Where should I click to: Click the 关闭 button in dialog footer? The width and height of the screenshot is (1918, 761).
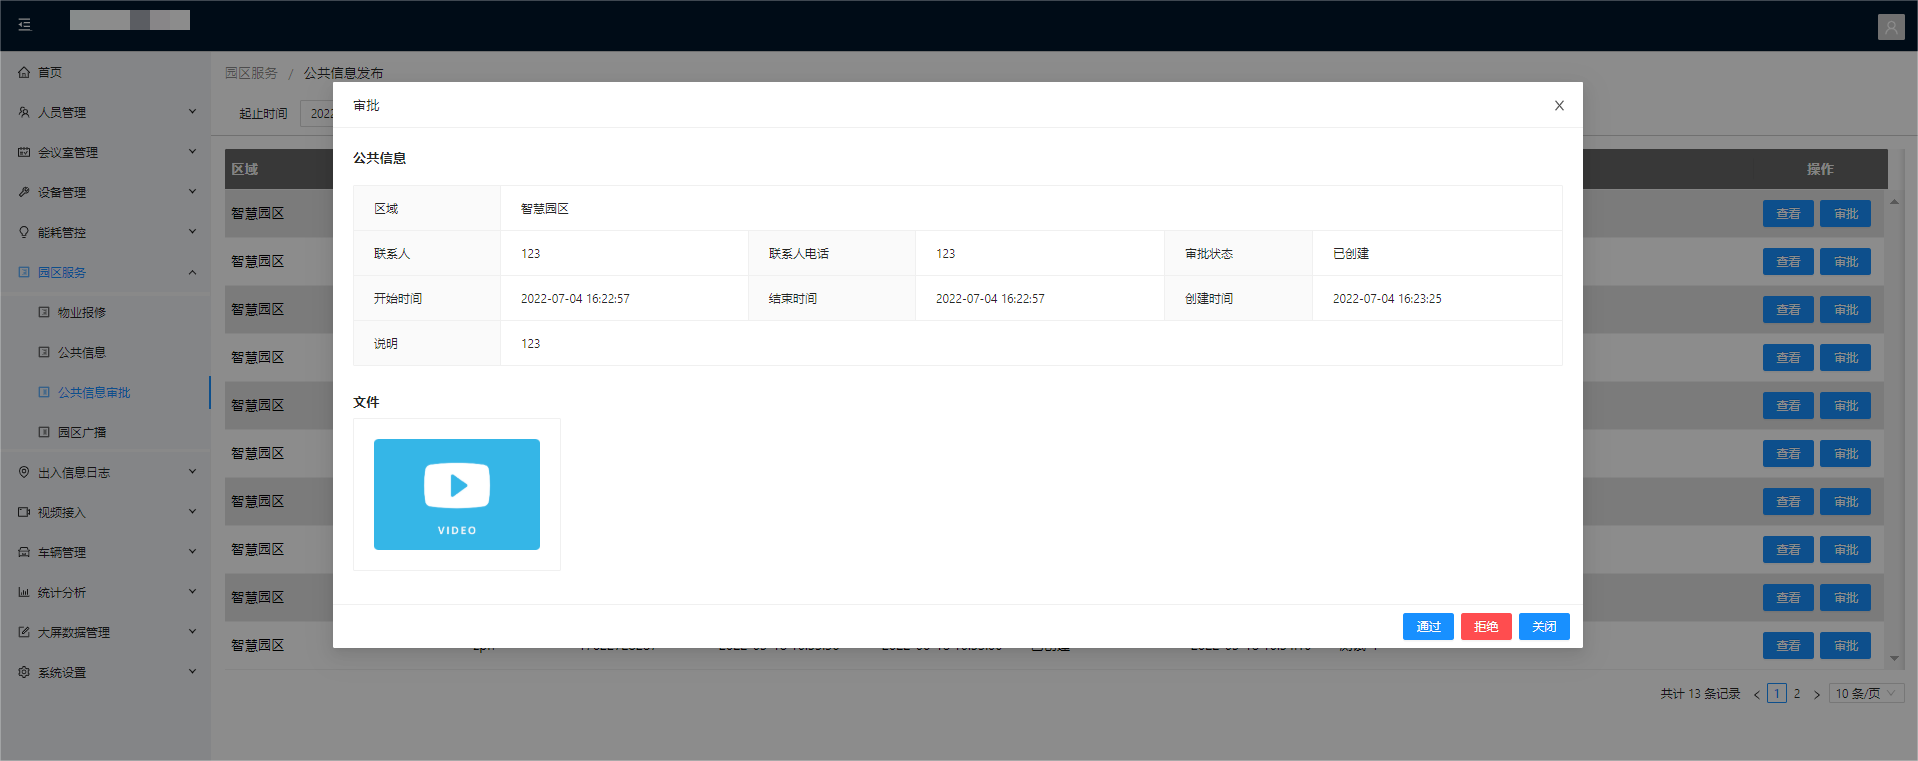click(x=1544, y=626)
